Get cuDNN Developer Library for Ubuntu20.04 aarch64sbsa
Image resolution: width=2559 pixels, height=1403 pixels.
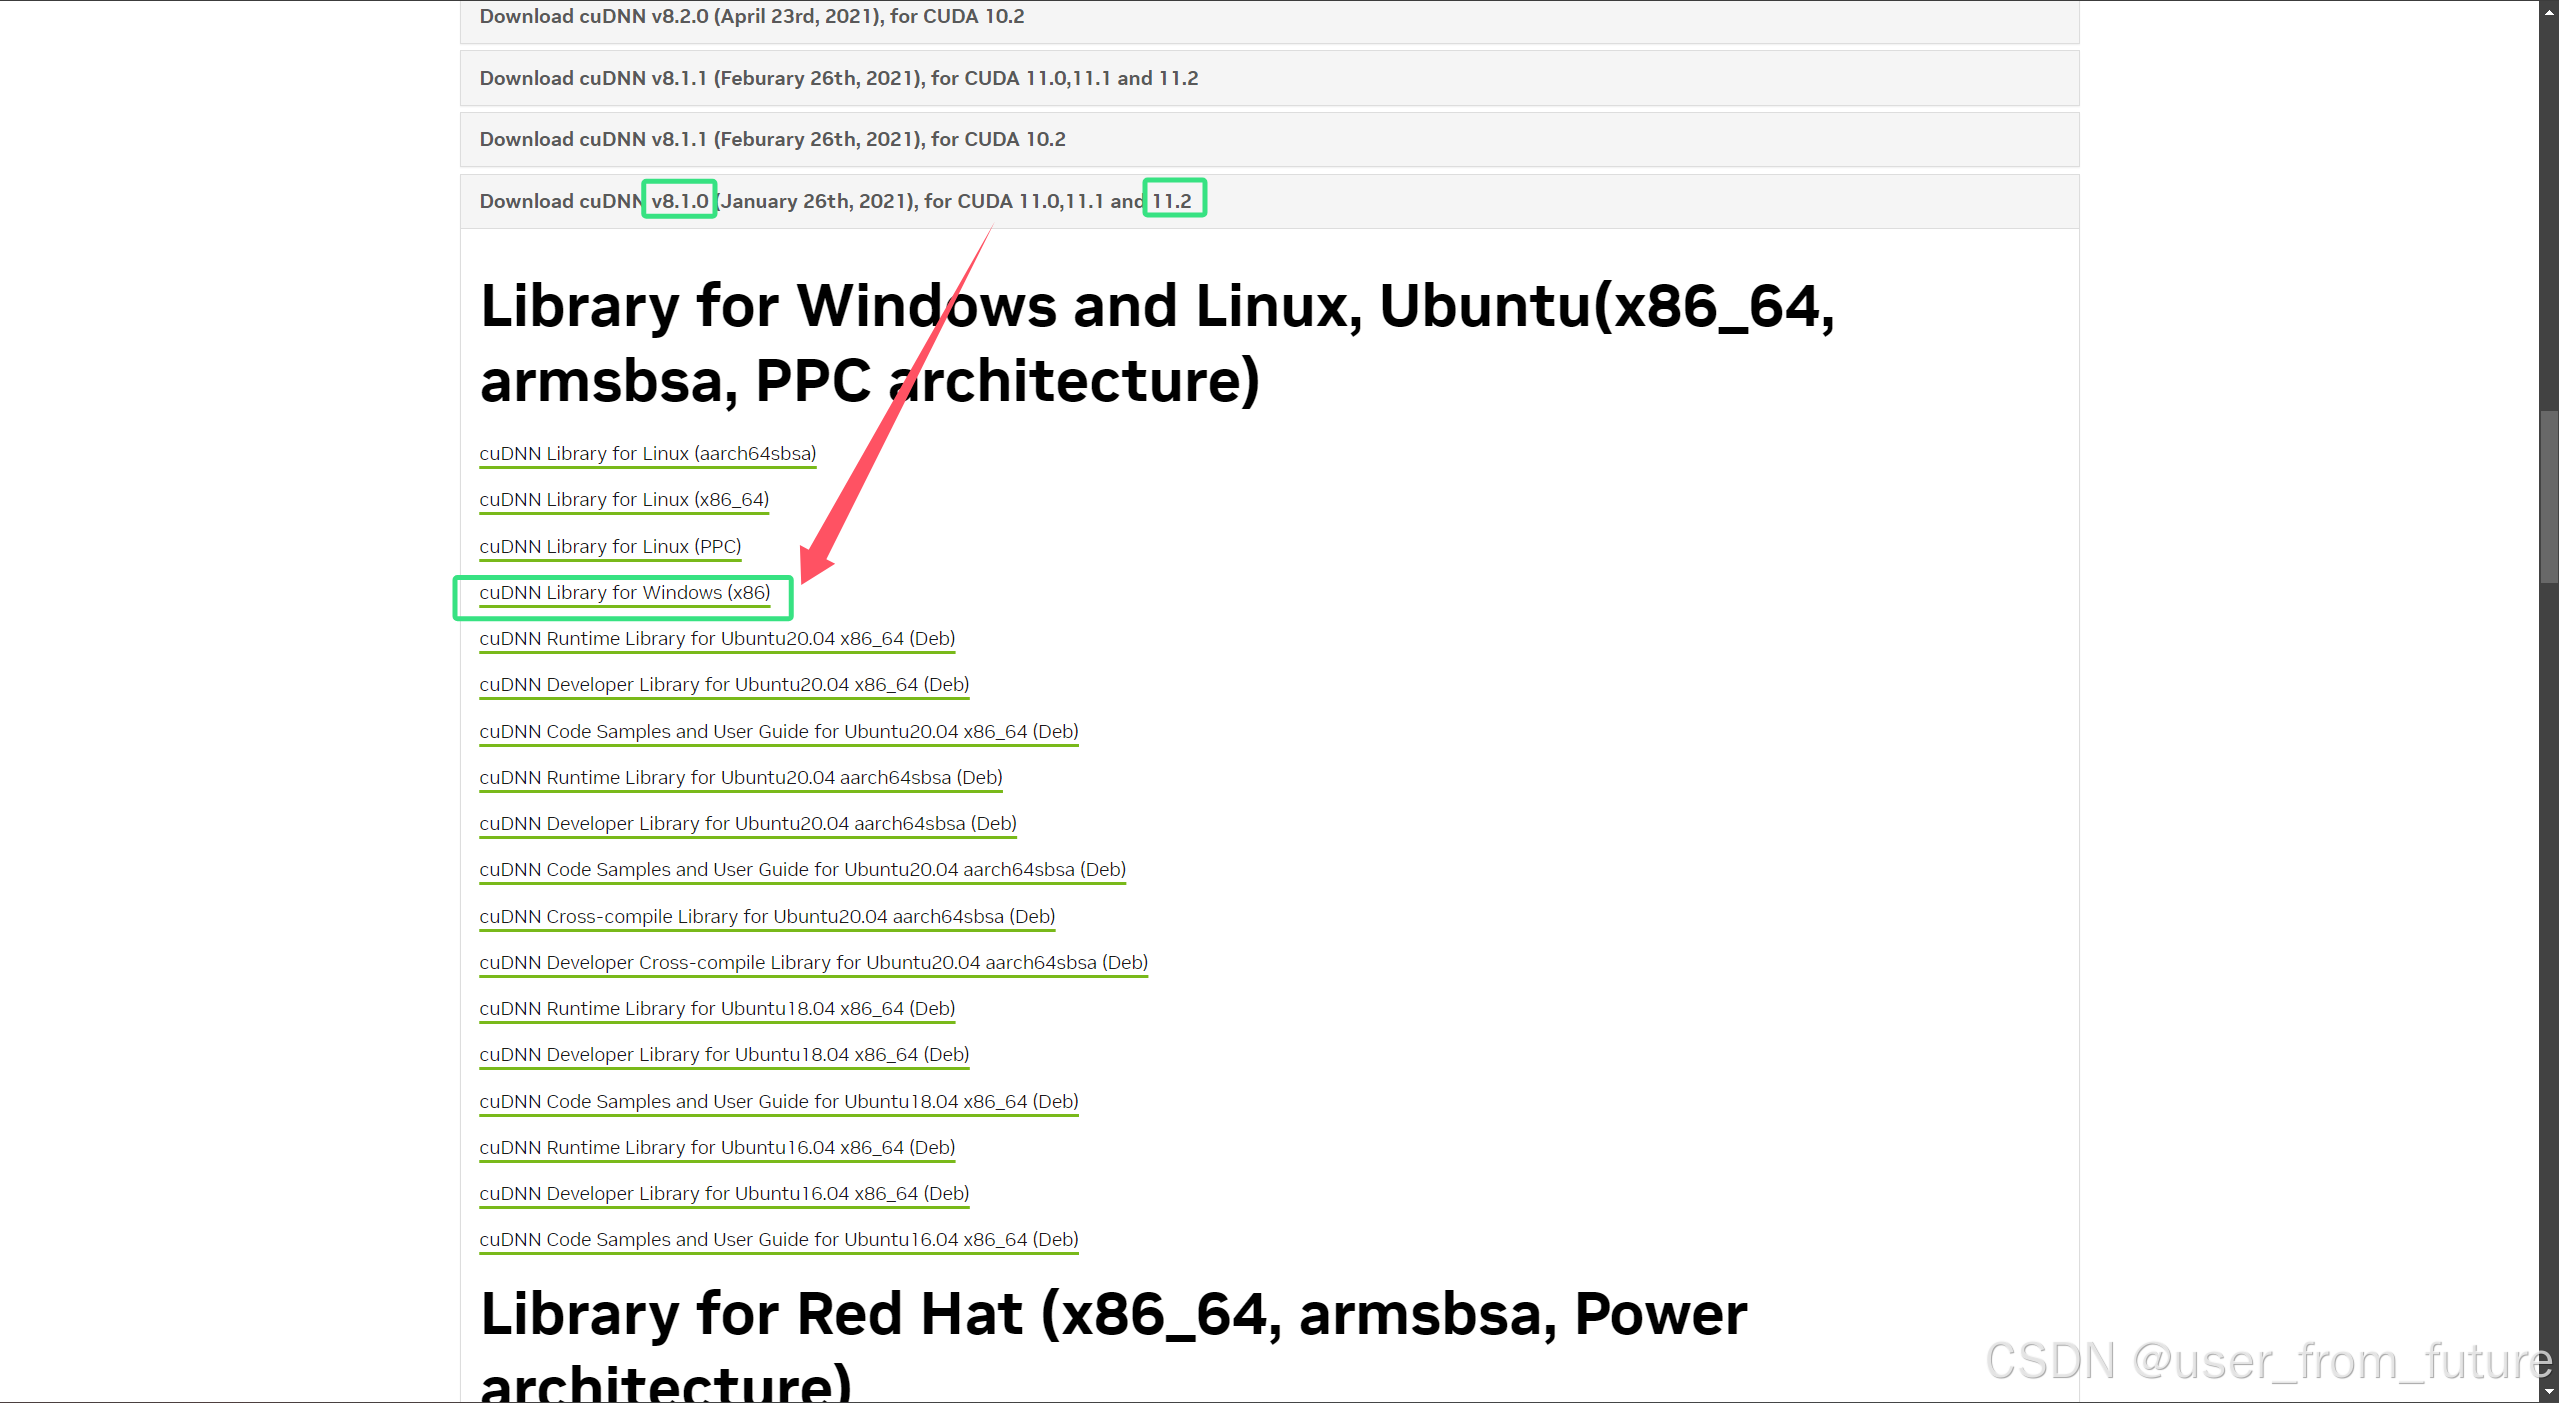point(748,824)
